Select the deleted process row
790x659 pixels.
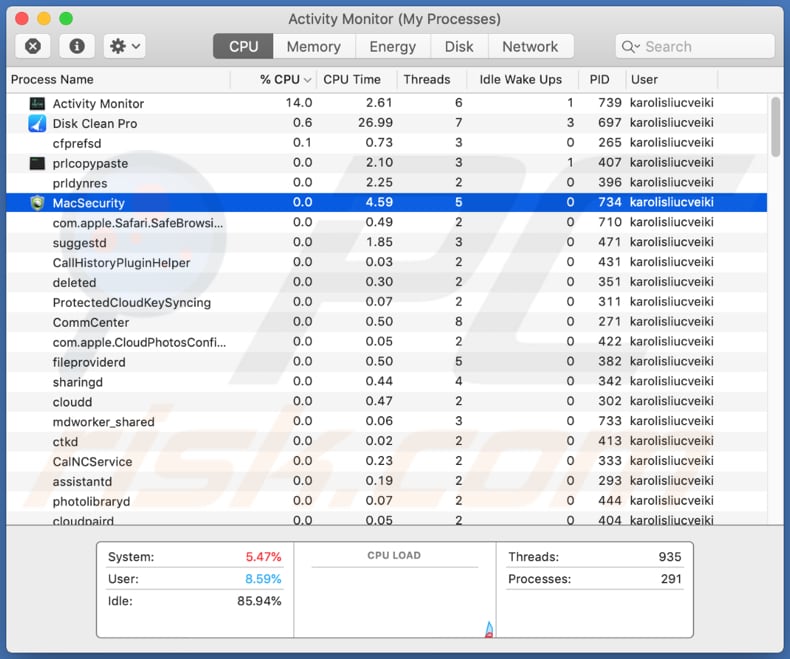point(387,282)
